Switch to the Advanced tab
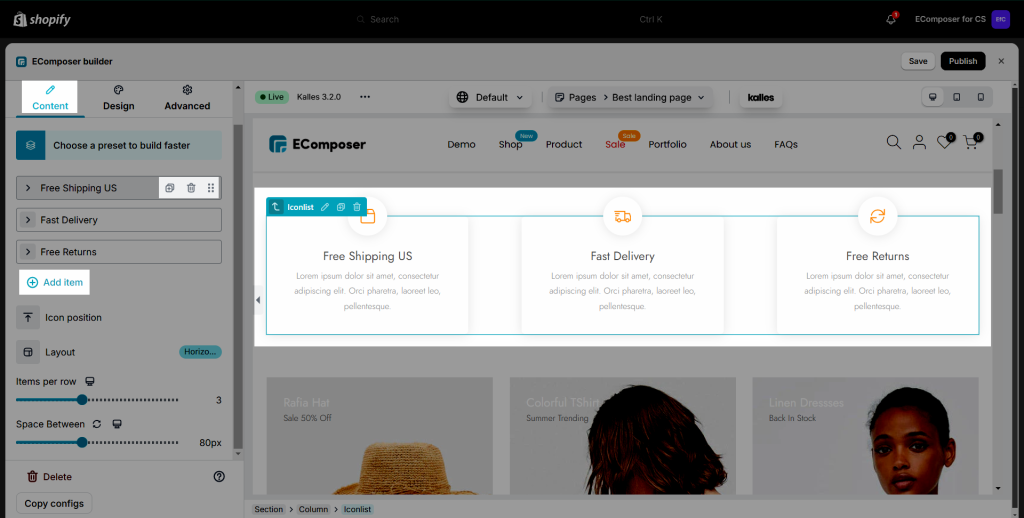 [187, 98]
